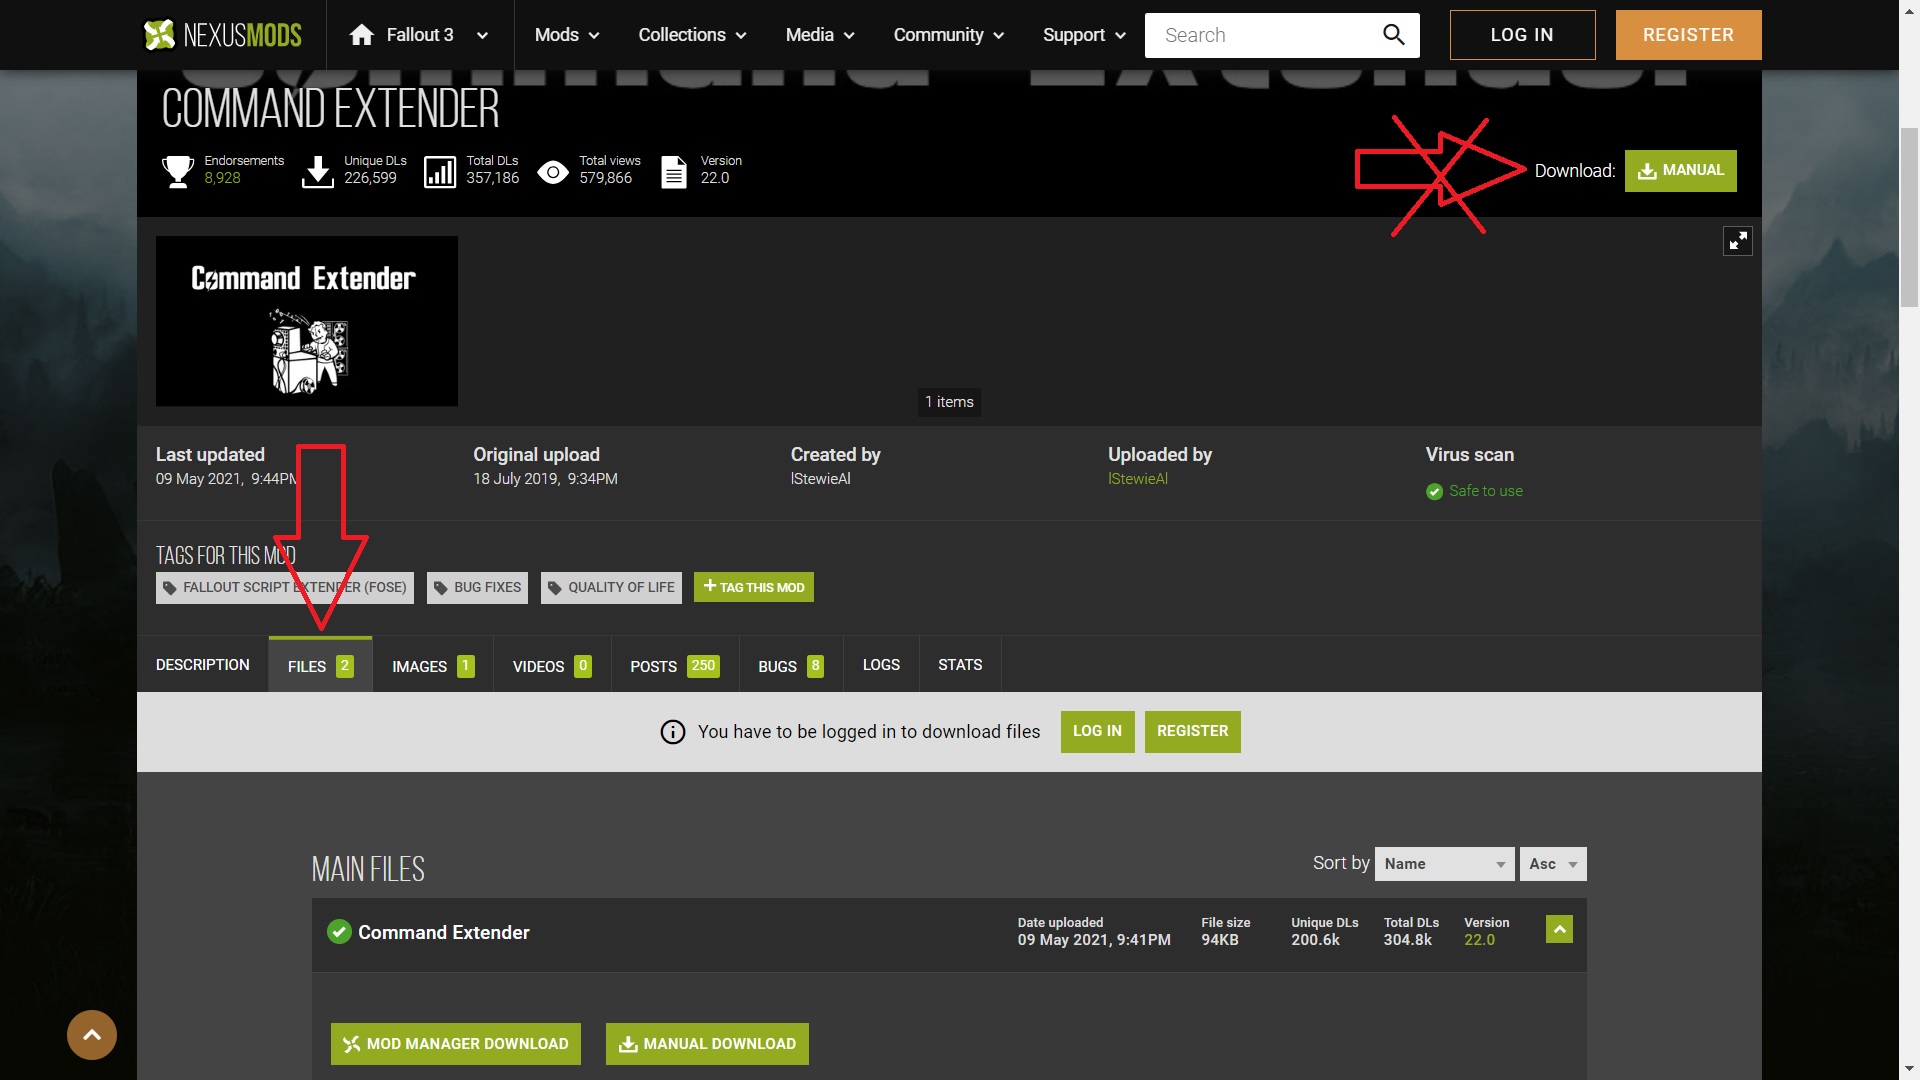This screenshot has width=1920, height=1080.
Task: Select the Files tab
Action: tap(320, 666)
